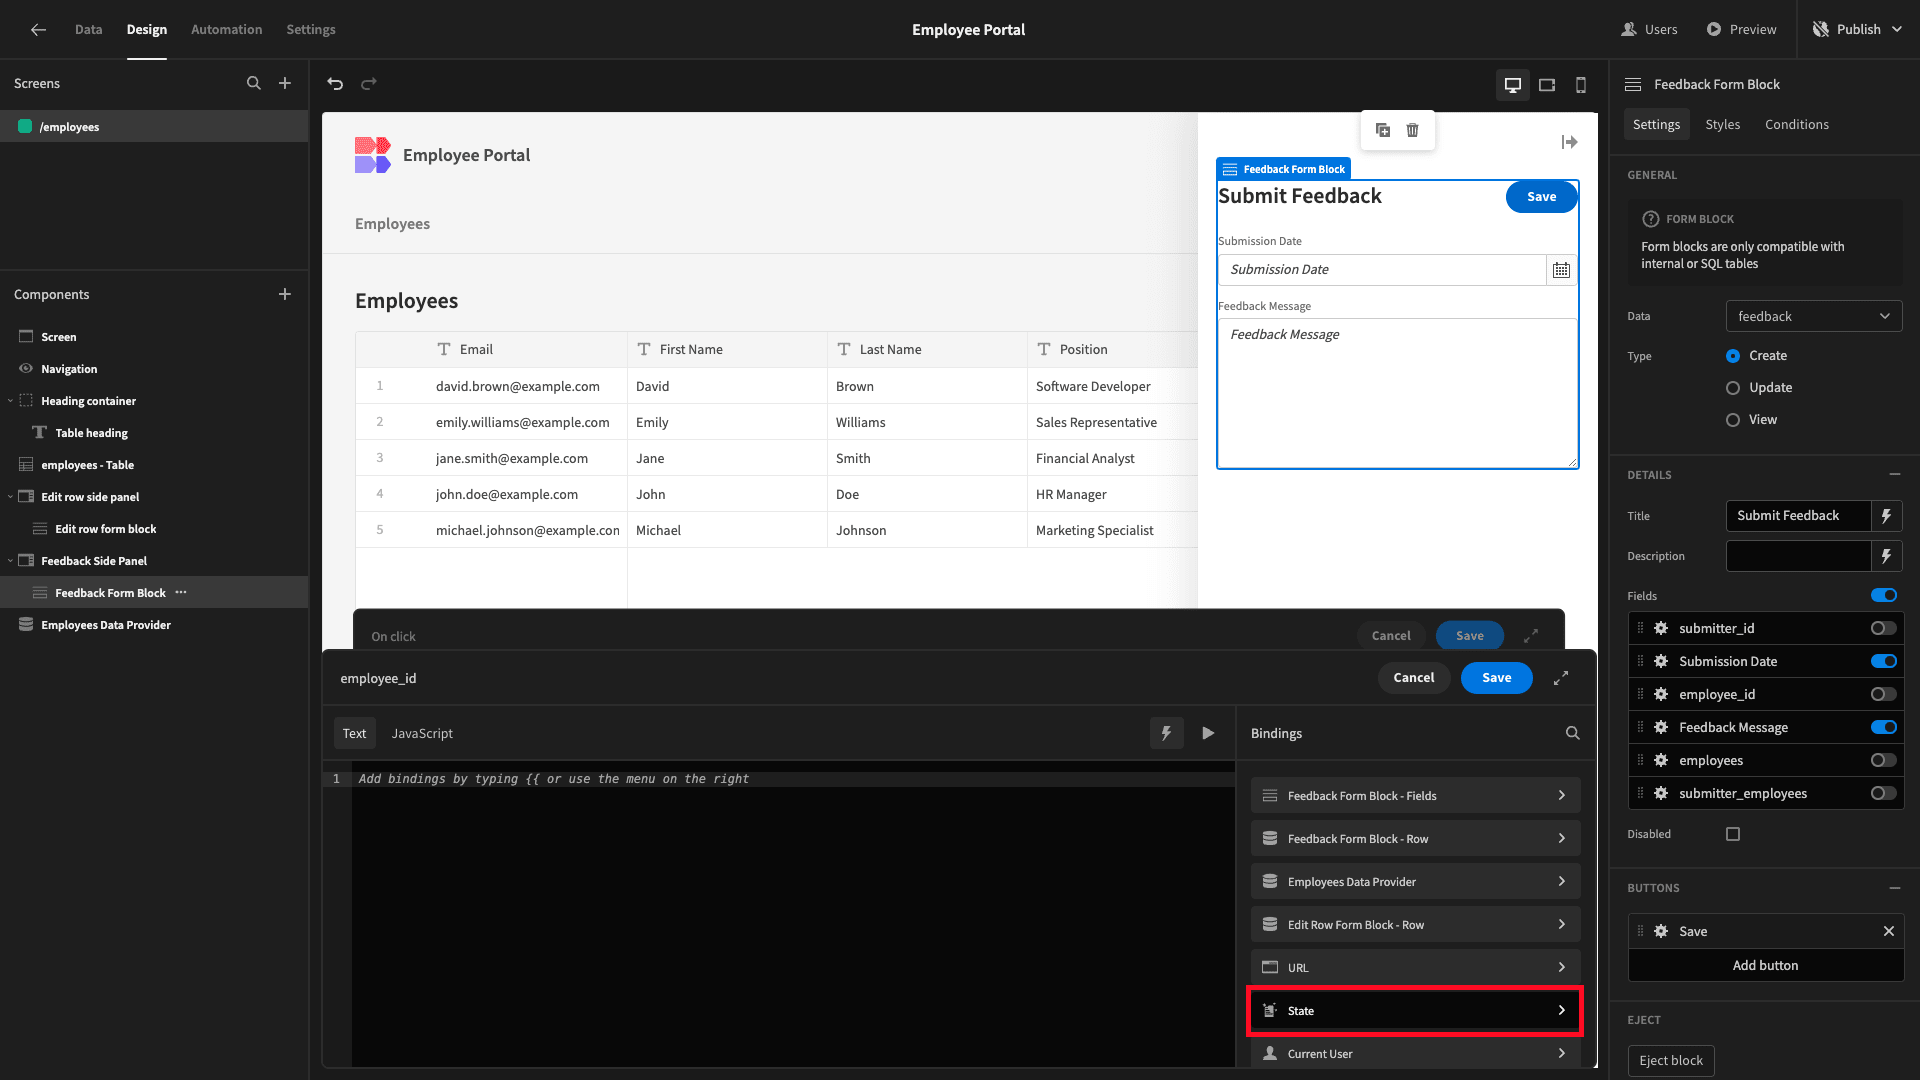The image size is (1920, 1080).
Task: Toggle the main Fields switch
Action: (1884, 596)
